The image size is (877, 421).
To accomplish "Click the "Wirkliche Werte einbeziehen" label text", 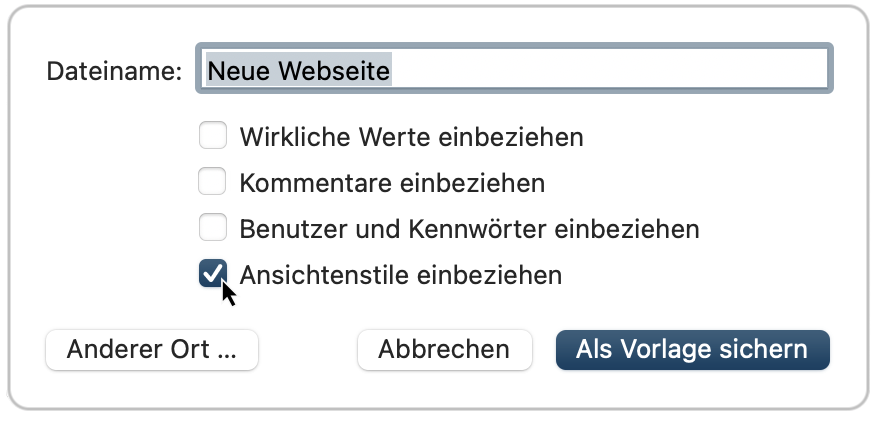I will (x=411, y=136).
